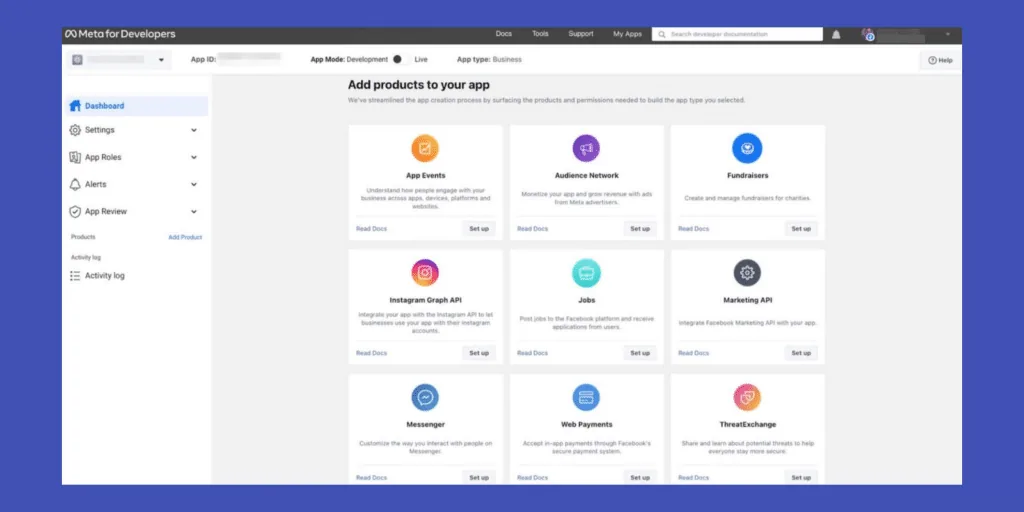
Task: Set up the Jobs product
Action: (640, 353)
